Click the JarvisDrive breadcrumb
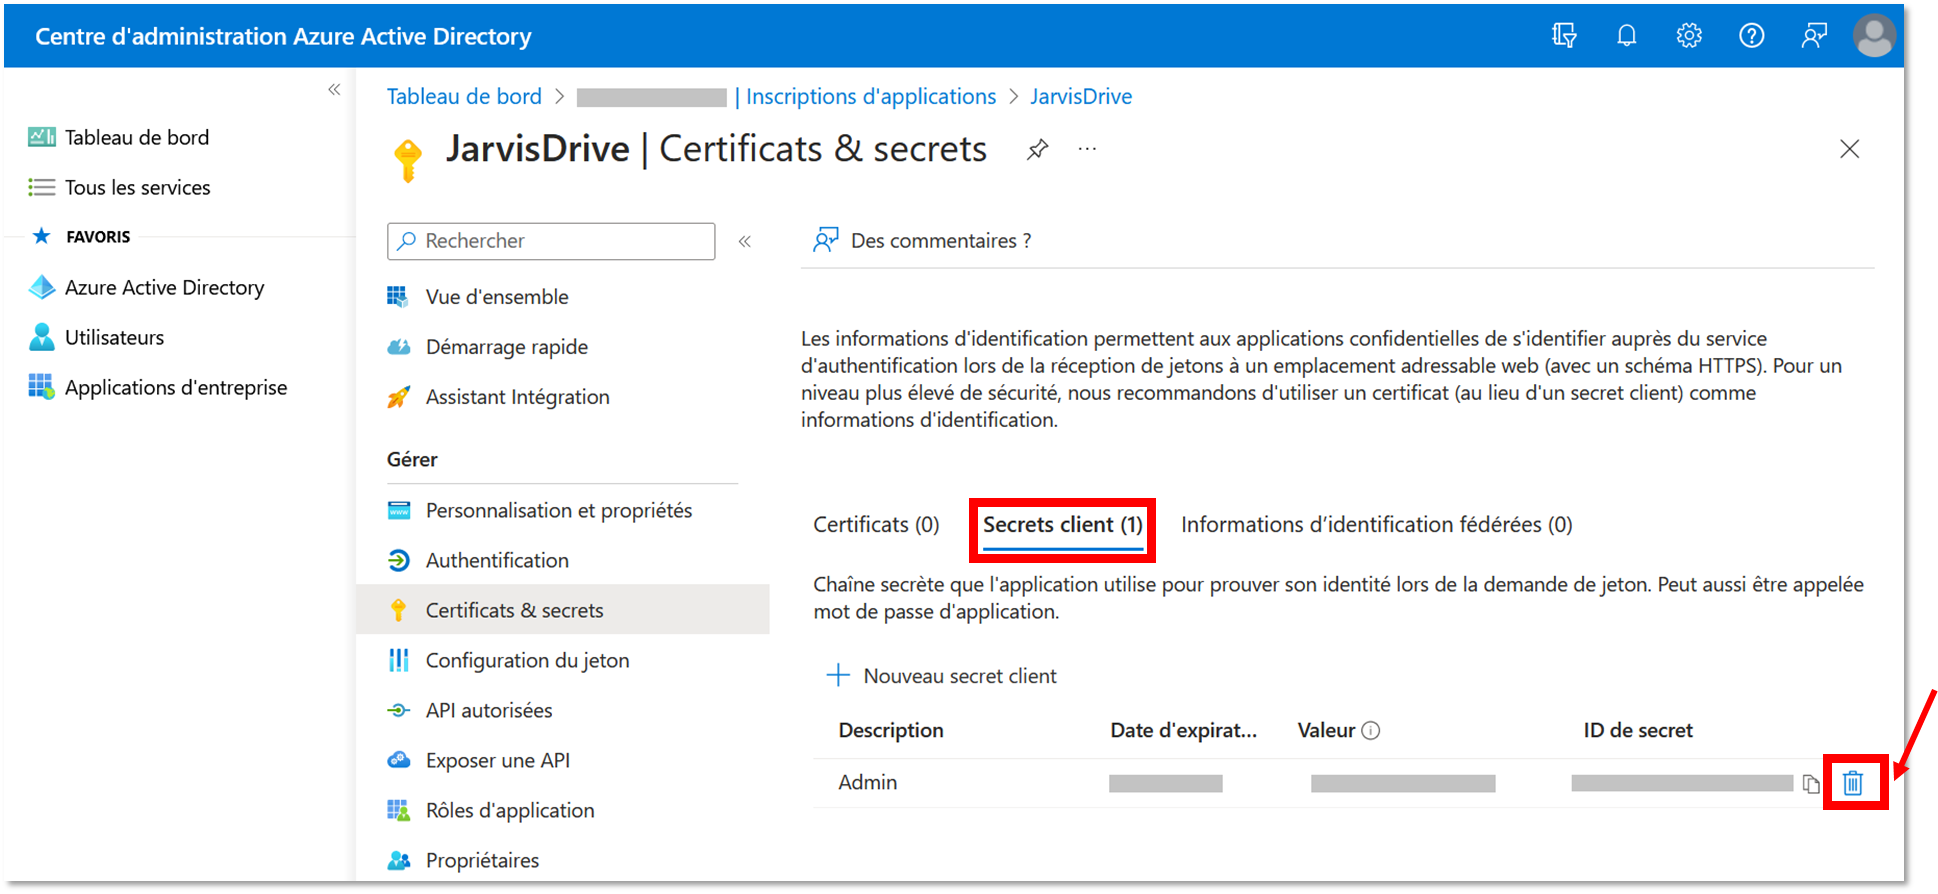Image resolution: width=1938 pixels, height=894 pixels. [x=1081, y=96]
